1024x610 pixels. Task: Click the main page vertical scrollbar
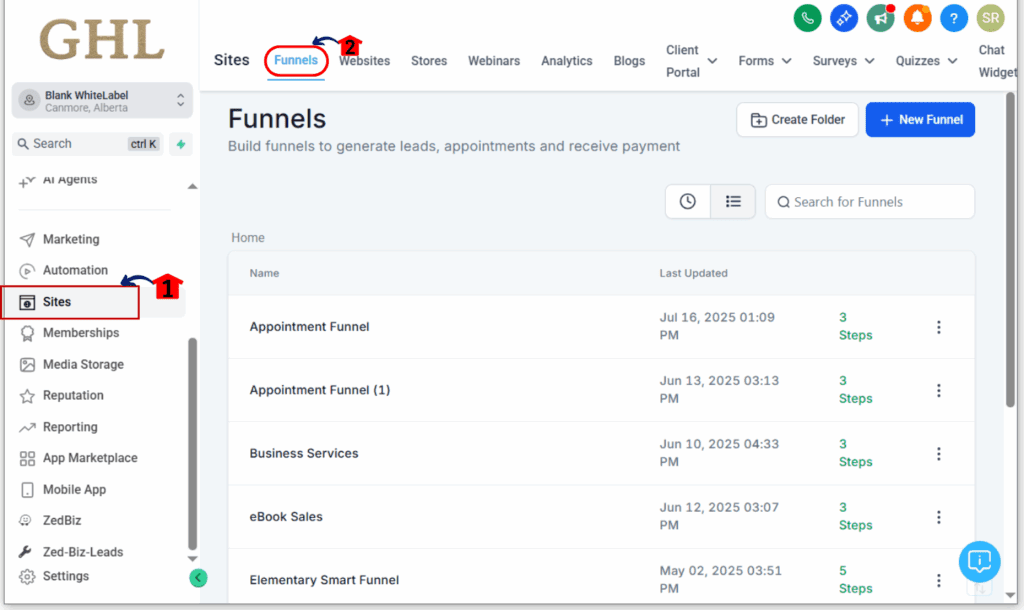point(1010,249)
